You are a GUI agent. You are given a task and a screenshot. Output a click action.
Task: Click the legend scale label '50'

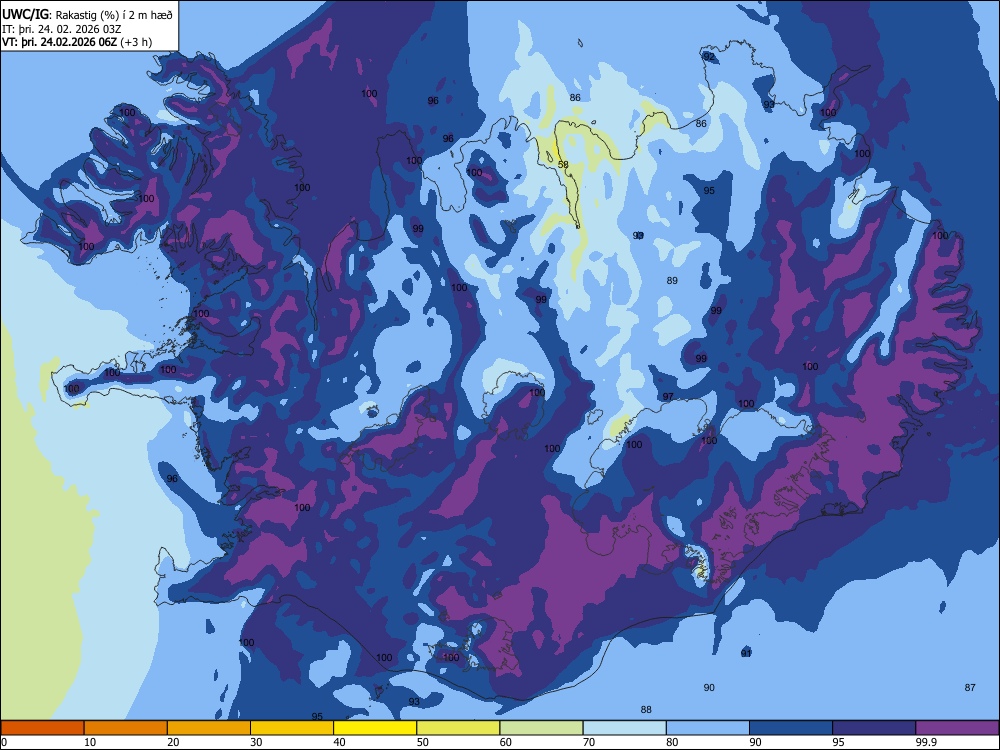point(423,742)
